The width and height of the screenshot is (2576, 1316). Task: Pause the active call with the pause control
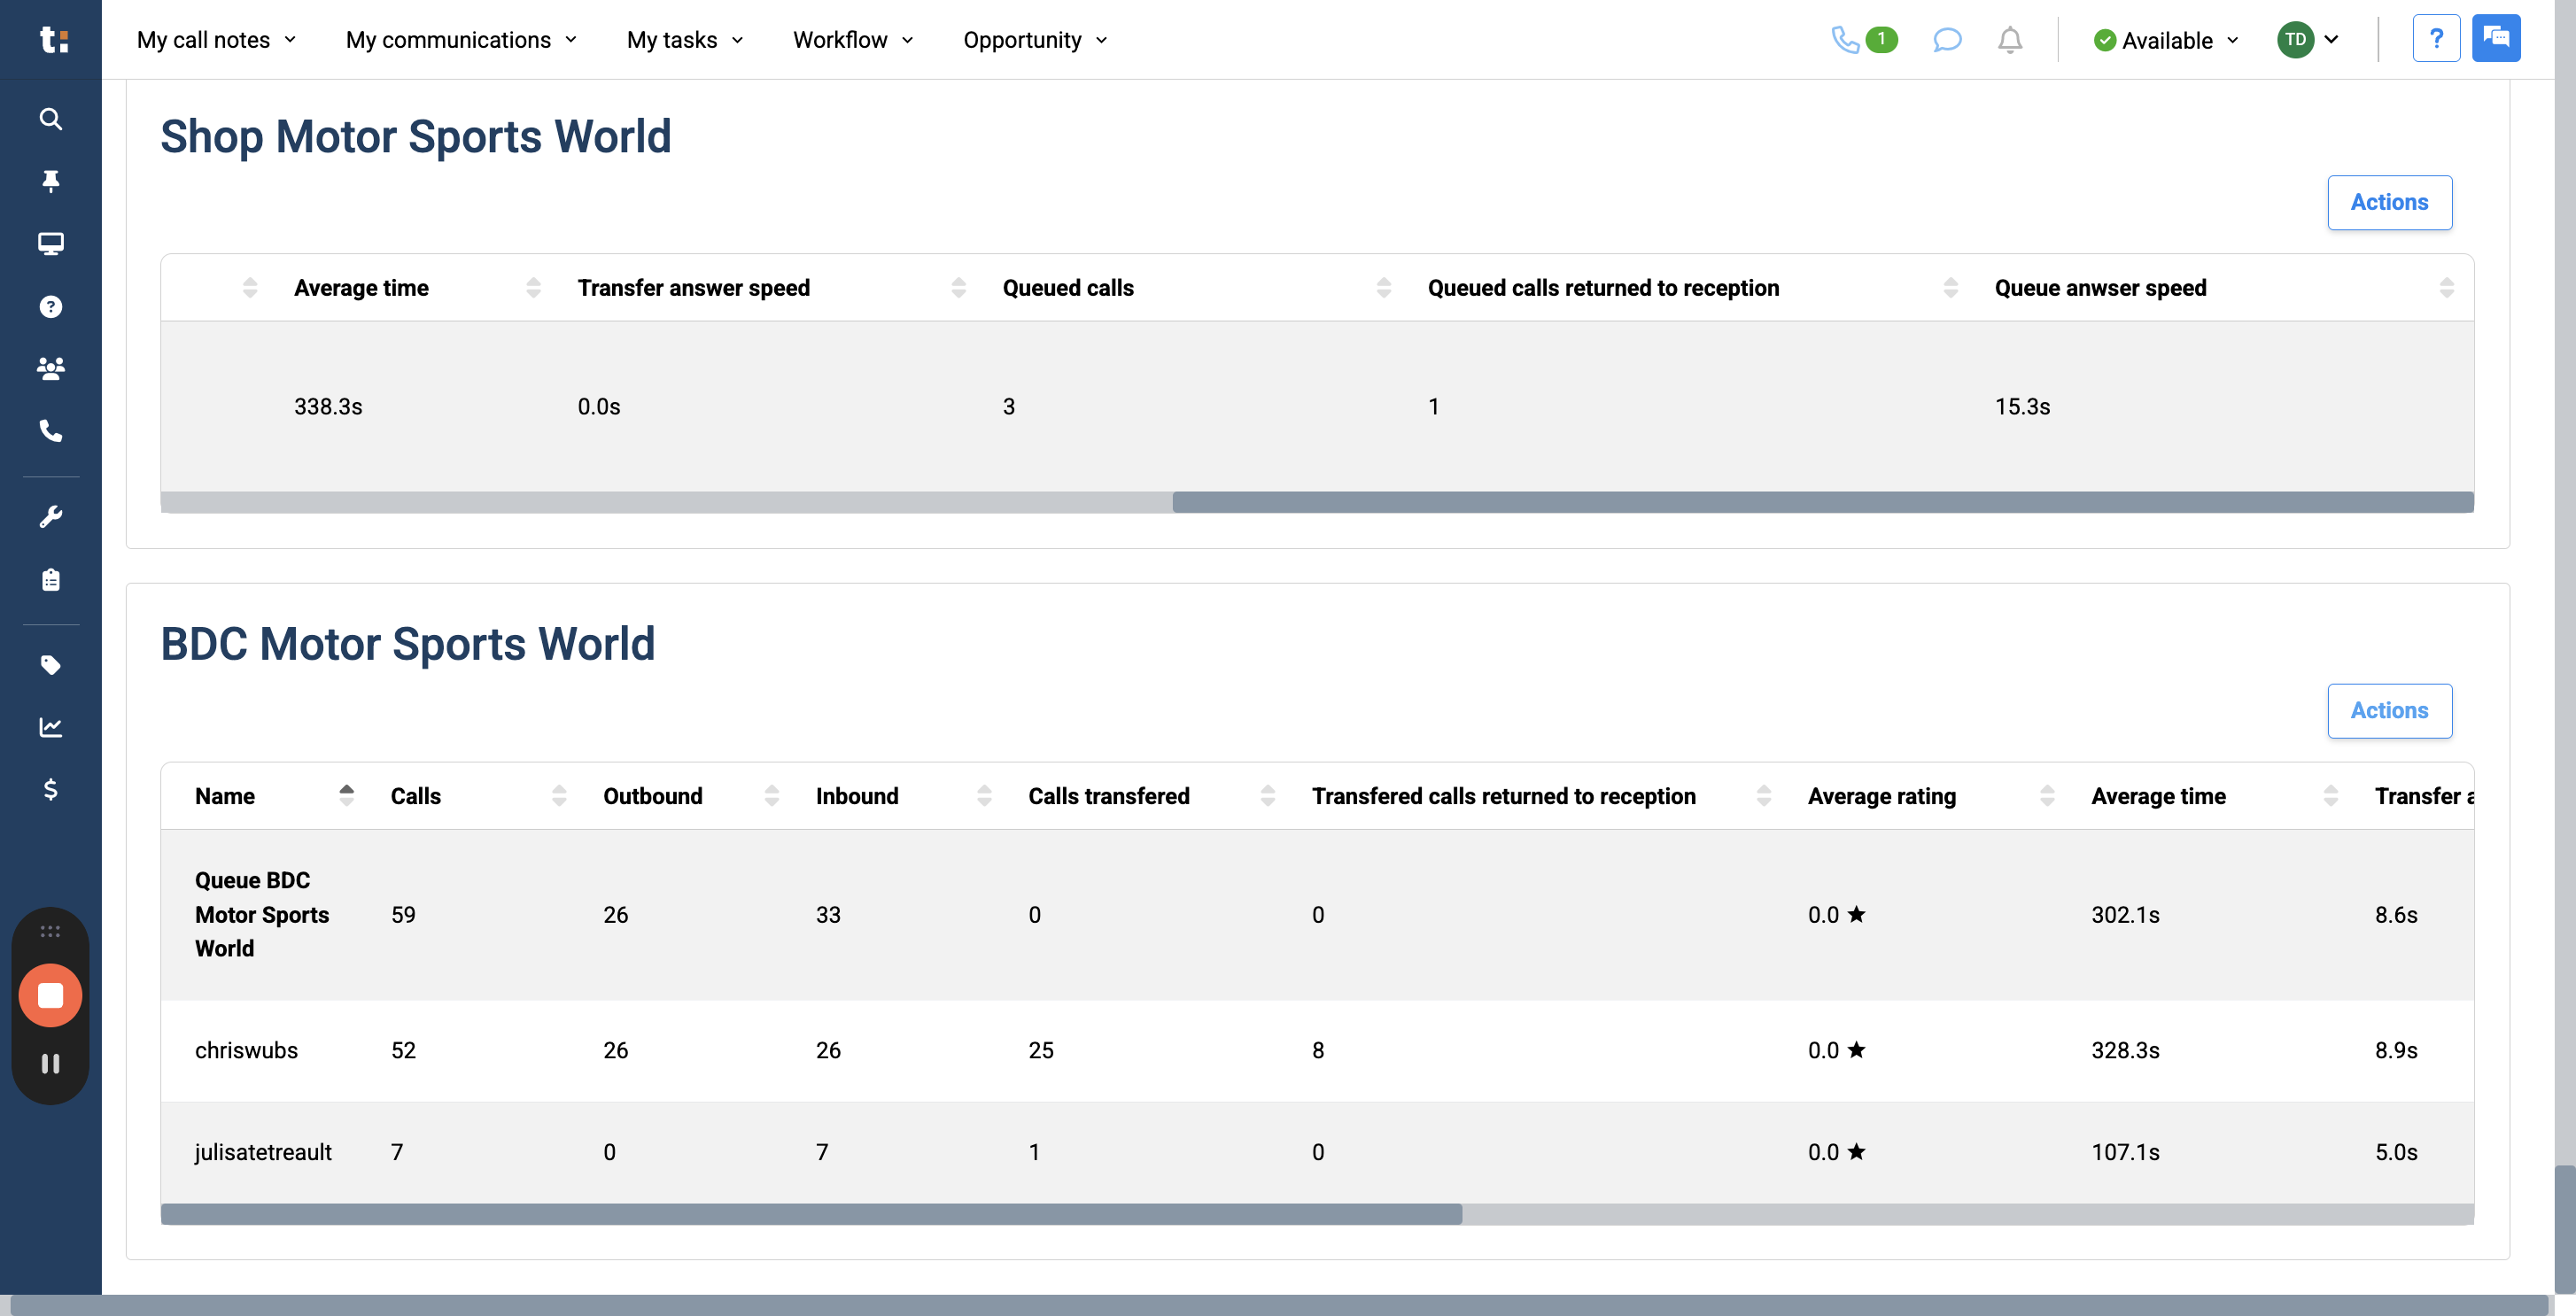pyautogui.click(x=50, y=1063)
